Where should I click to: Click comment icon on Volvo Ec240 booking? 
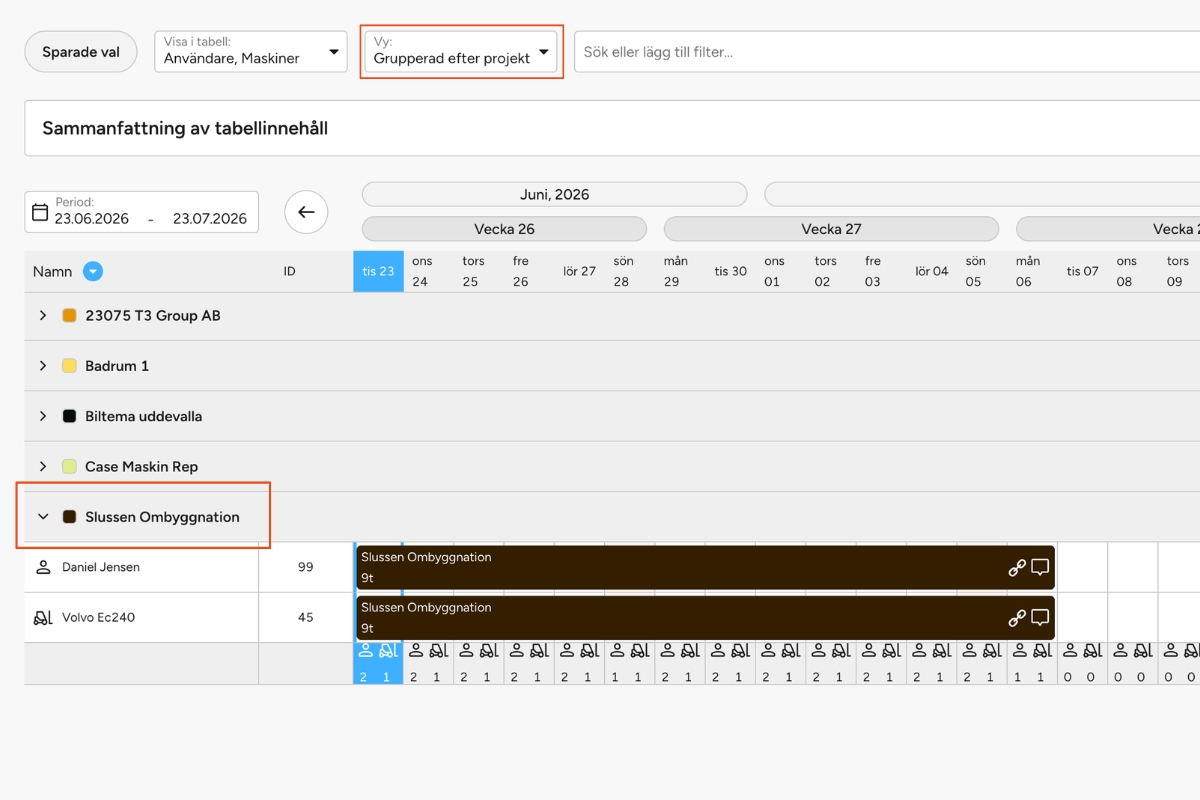pyautogui.click(x=1040, y=618)
